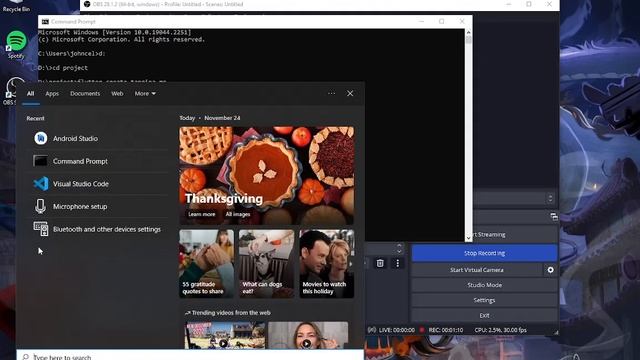Viewport: 640px width, 360px height.
Task: Click Stop Recording in OBS
Action: click(484, 253)
